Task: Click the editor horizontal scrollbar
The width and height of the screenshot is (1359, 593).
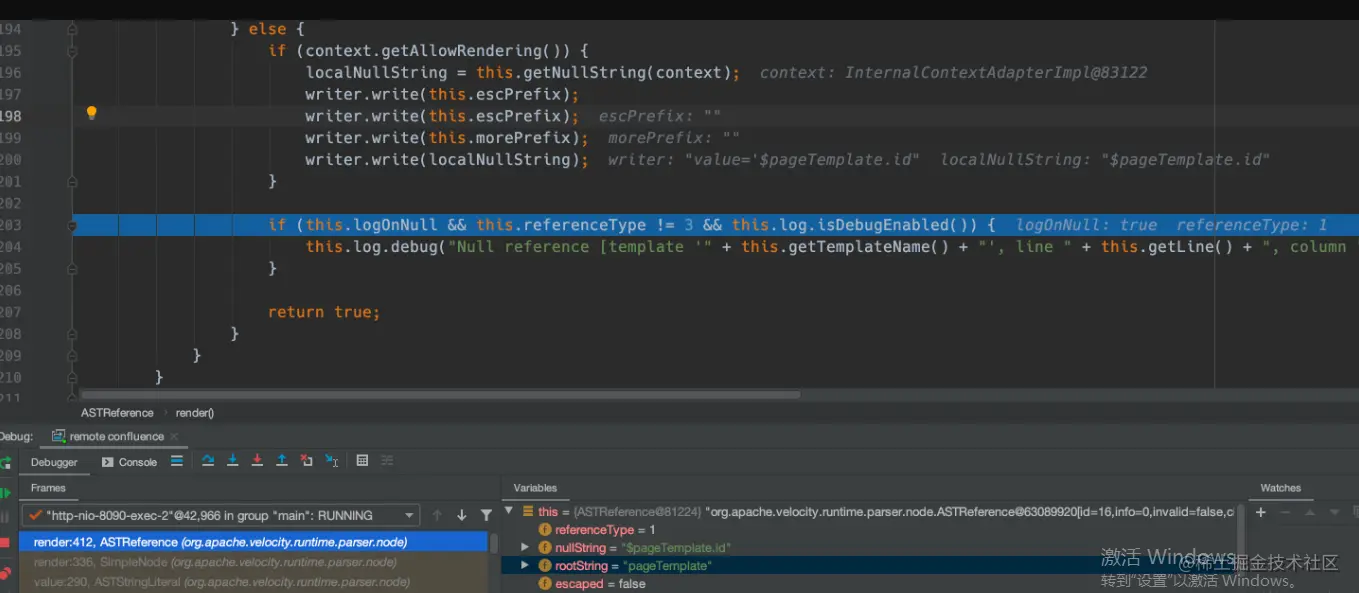Action: tap(440, 394)
